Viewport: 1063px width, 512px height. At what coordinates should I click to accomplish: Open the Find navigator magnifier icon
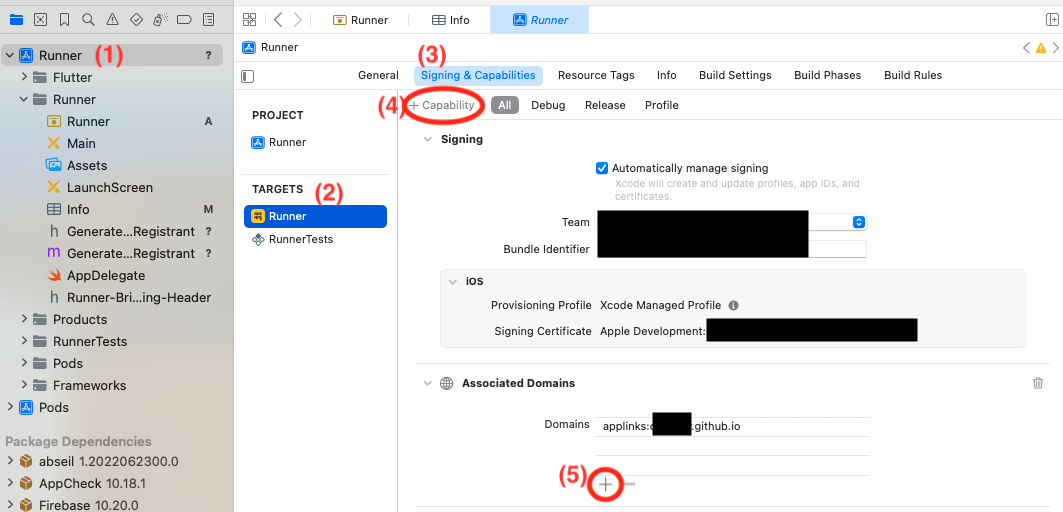point(88,20)
